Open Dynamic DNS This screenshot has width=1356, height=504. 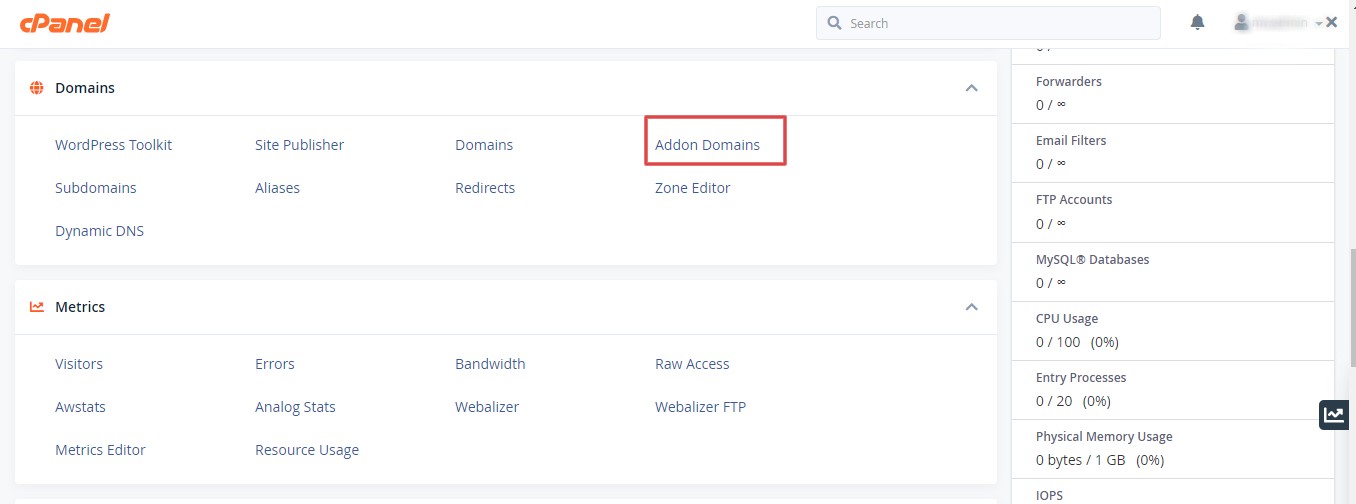99,231
